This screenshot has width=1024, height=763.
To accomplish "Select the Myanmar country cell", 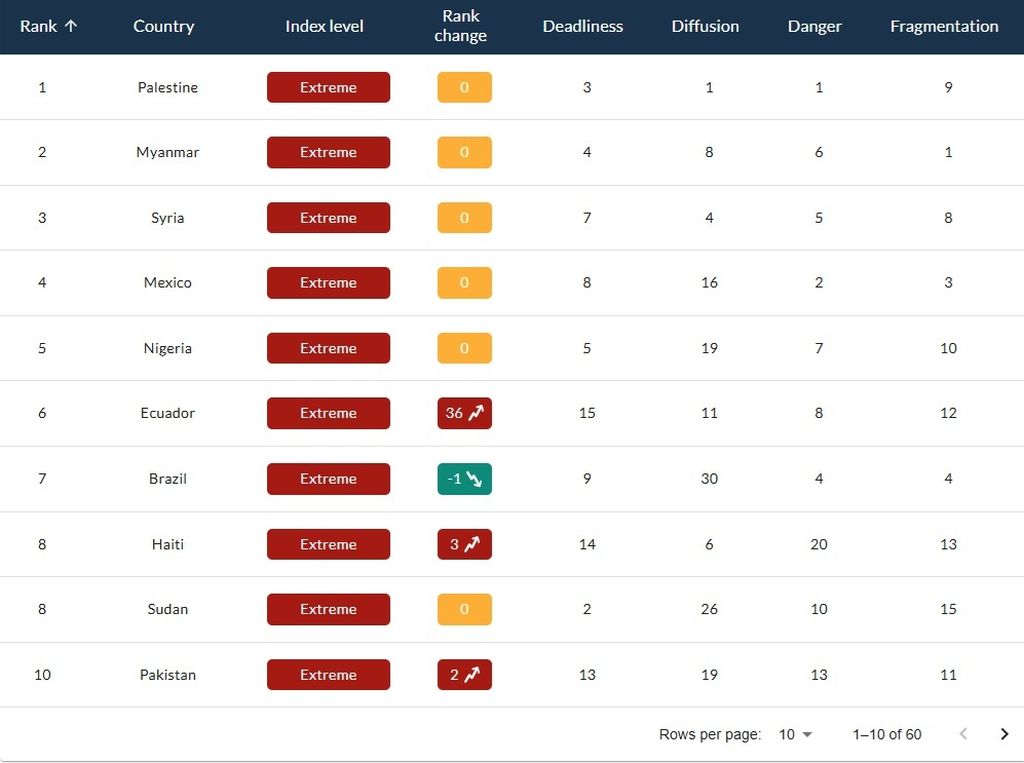I will pos(168,152).
